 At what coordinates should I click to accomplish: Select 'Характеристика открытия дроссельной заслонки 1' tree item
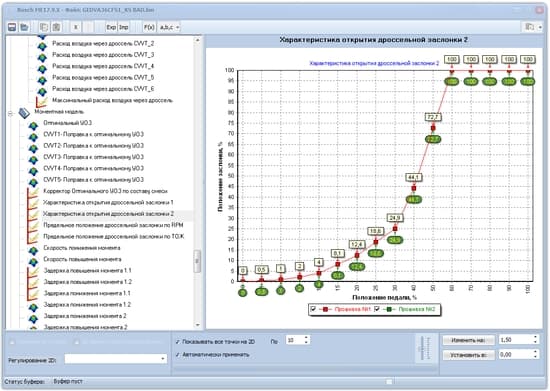tap(108, 202)
